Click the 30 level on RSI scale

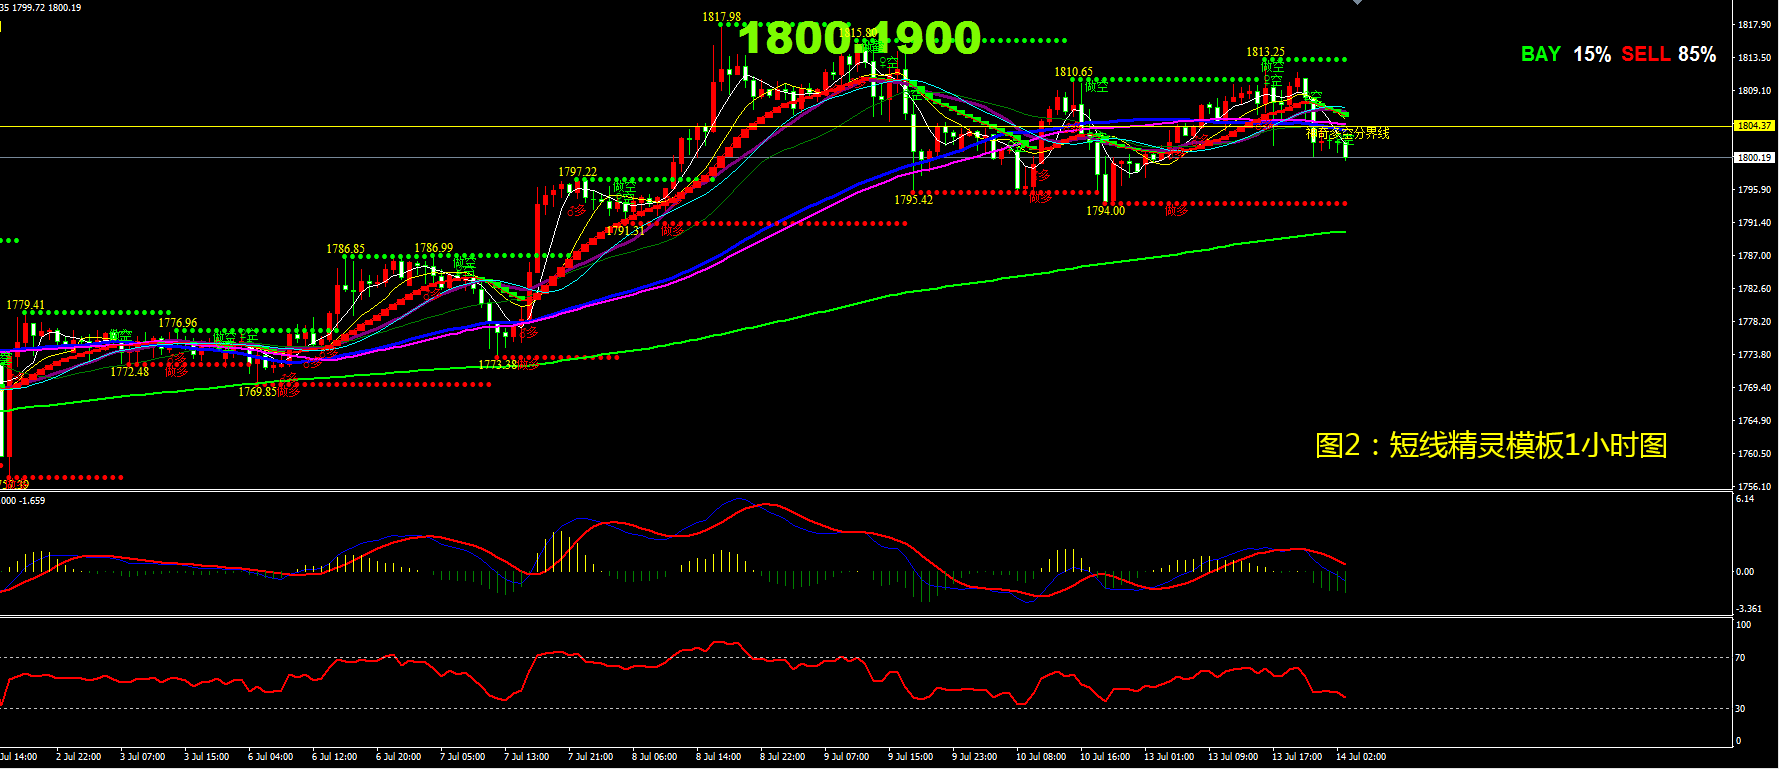click(x=1741, y=709)
